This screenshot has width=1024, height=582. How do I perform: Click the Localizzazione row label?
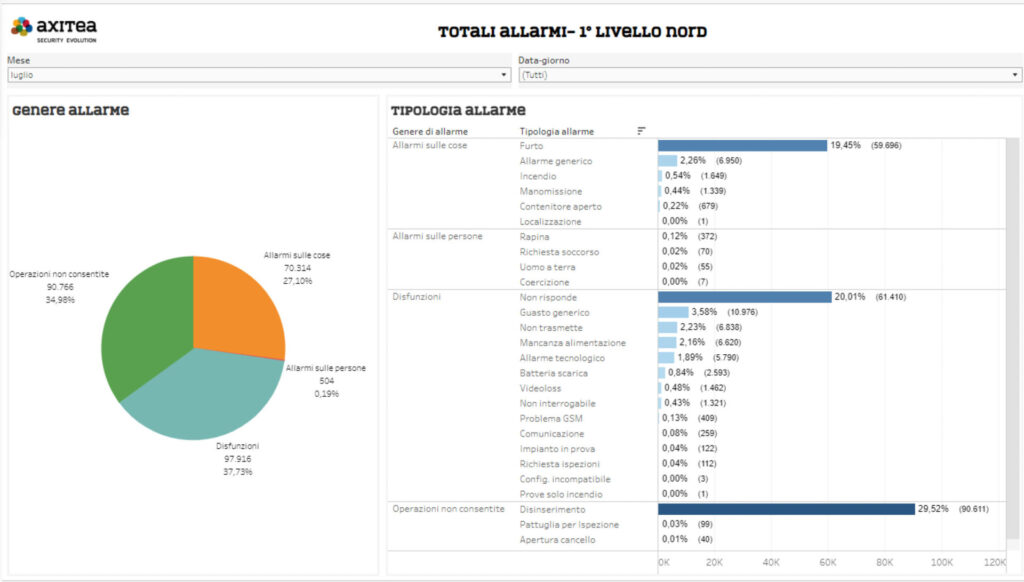[x=550, y=221]
